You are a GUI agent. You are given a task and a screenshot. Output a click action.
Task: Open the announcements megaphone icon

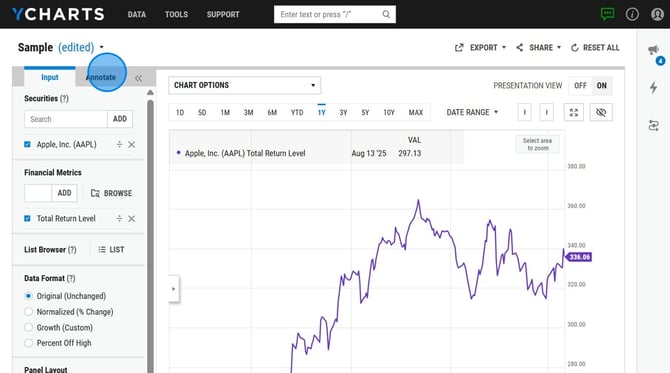pyautogui.click(x=653, y=50)
